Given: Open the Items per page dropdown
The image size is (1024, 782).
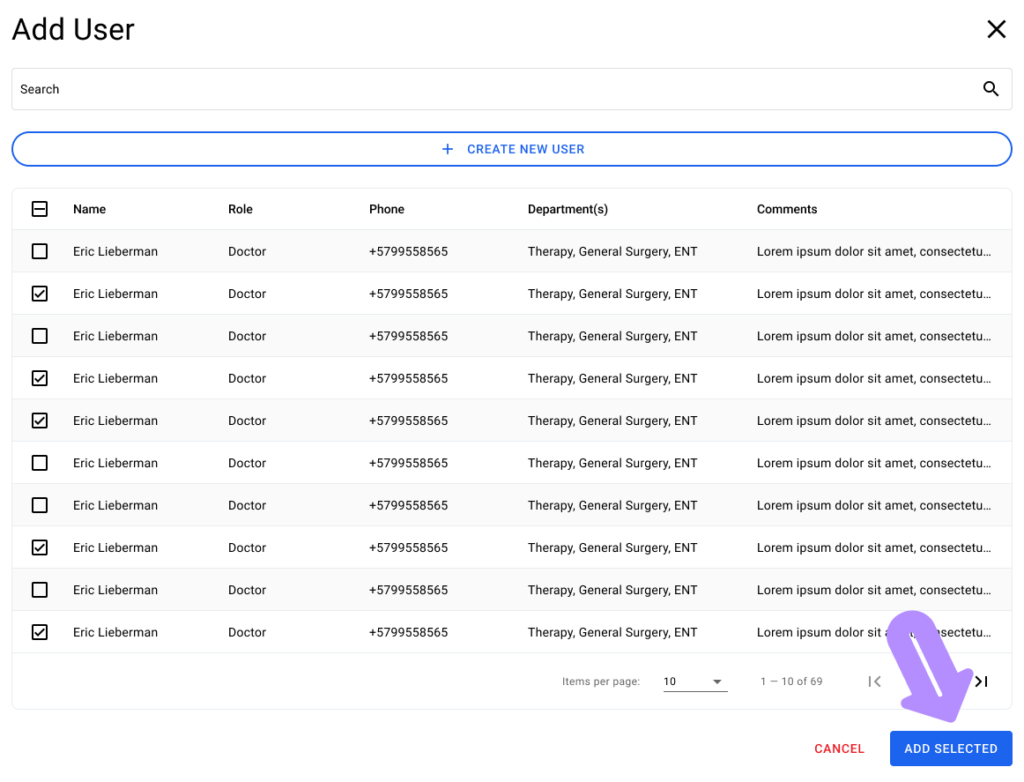Looking at the screenshot, I should coord(694,681).
